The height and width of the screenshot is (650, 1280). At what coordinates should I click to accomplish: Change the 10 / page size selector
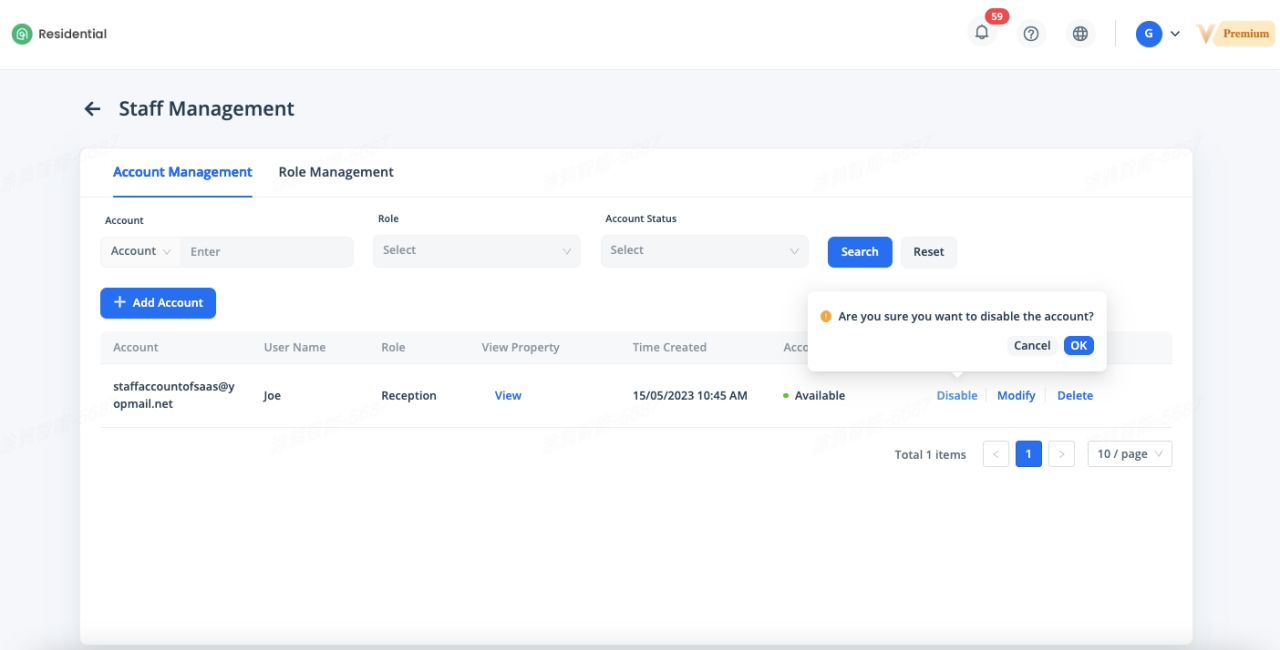[x=1129, y=454]
